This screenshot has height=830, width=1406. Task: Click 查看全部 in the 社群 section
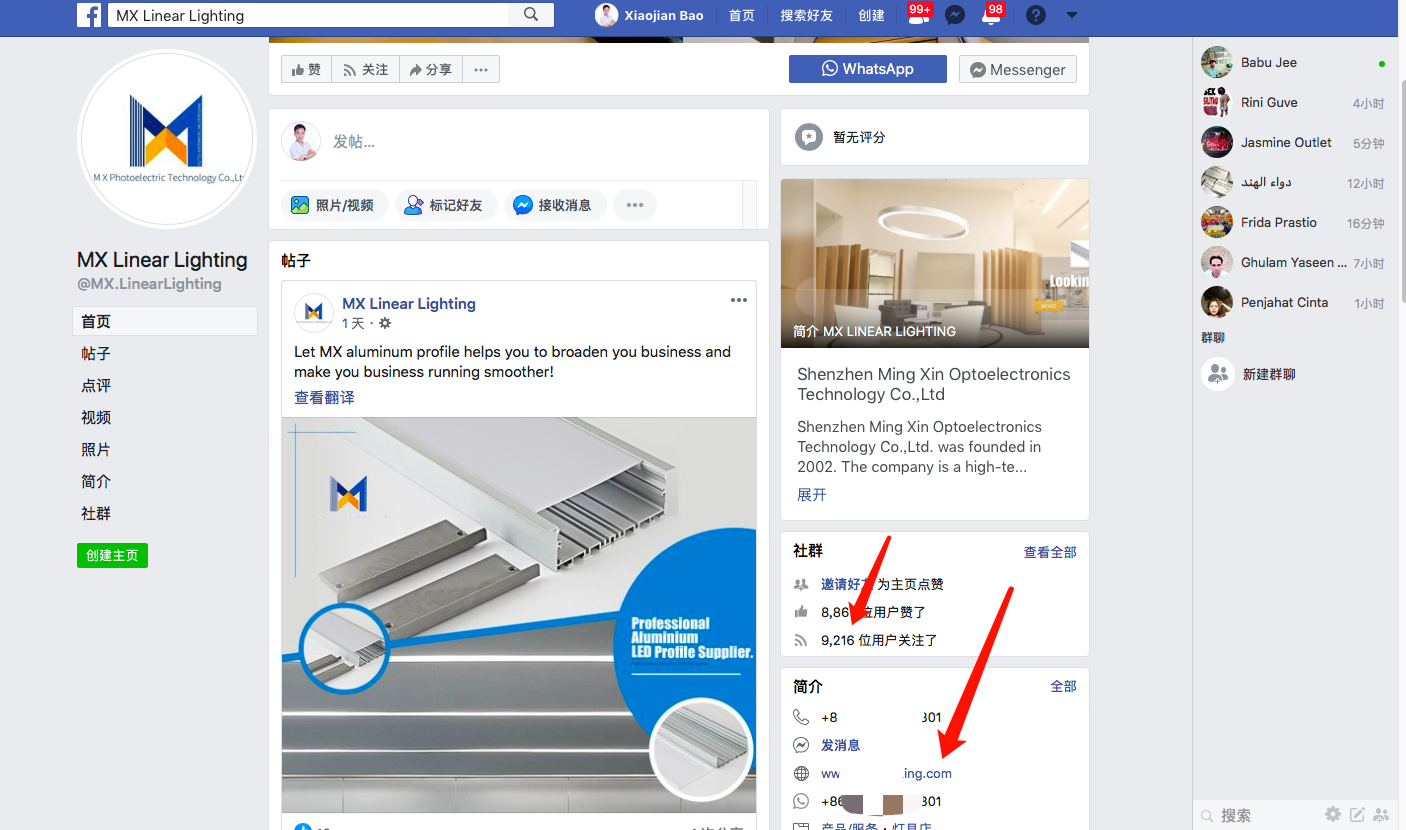[1050, 552]
